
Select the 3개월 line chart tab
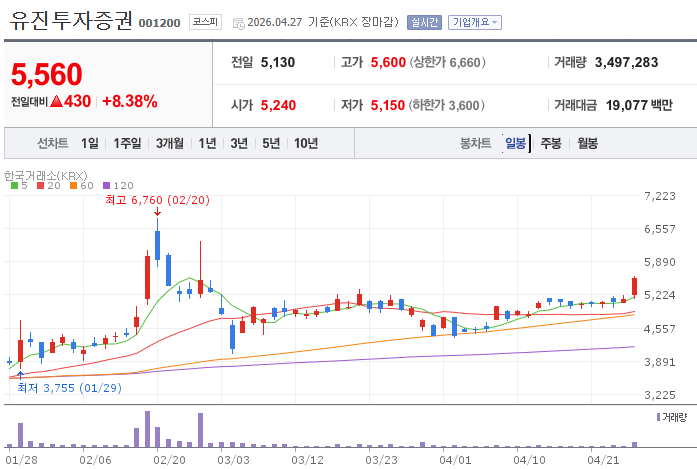click(x=169, y=143)
